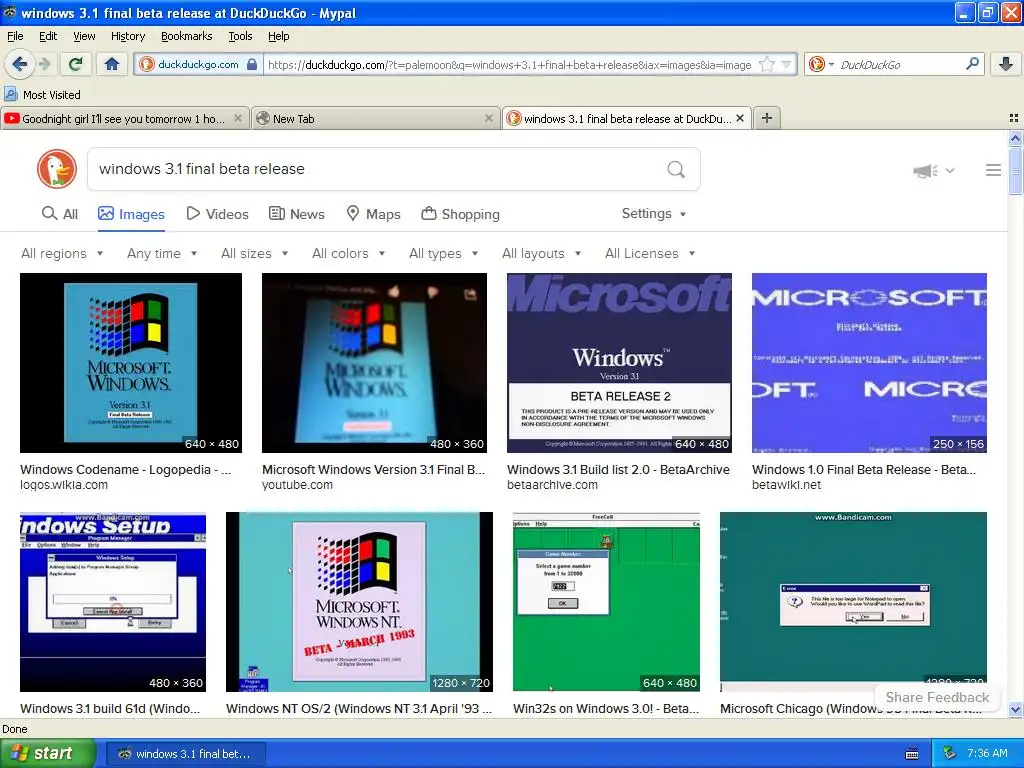Open the URL history dropdown arrow
Viewport: 1024px width, 768px height.
pyautogui.click(x=786, y=65)
